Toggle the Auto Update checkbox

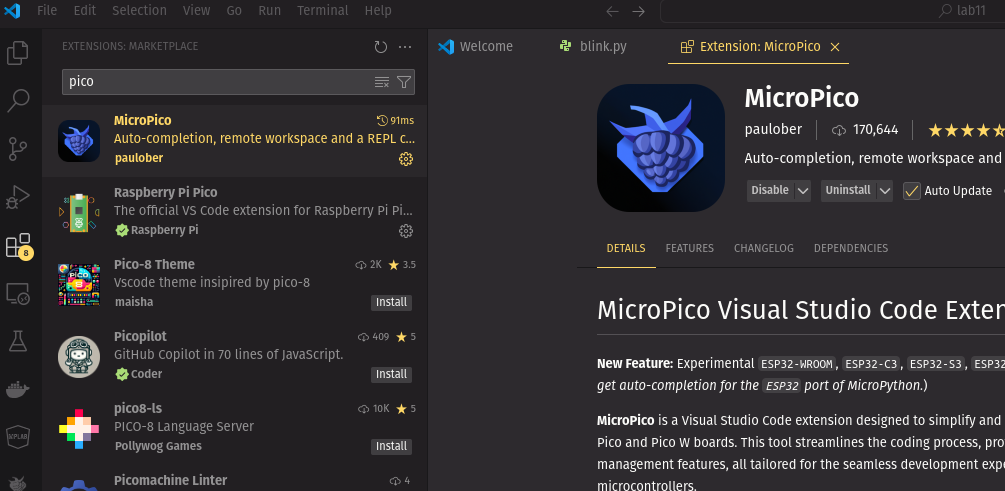point(911,191)
